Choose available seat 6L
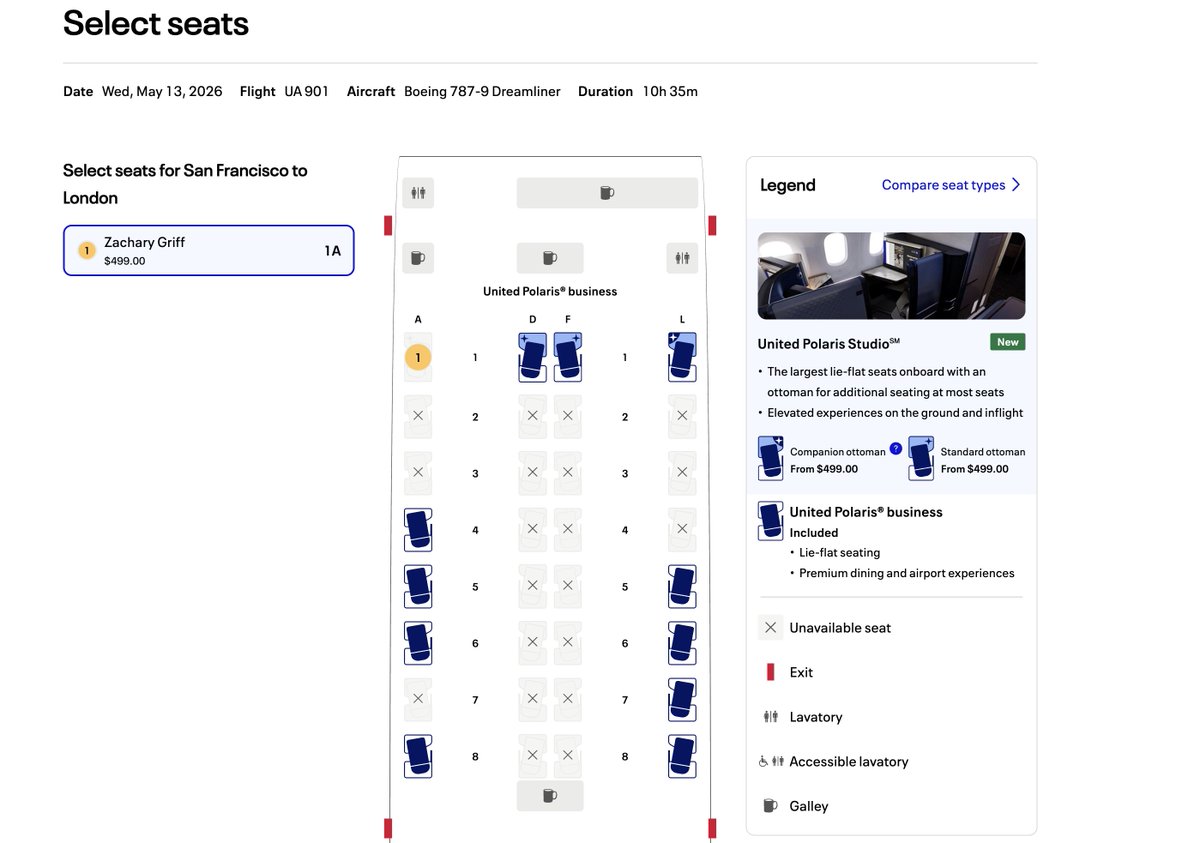The image size is (1200, 843). [682, 643]
